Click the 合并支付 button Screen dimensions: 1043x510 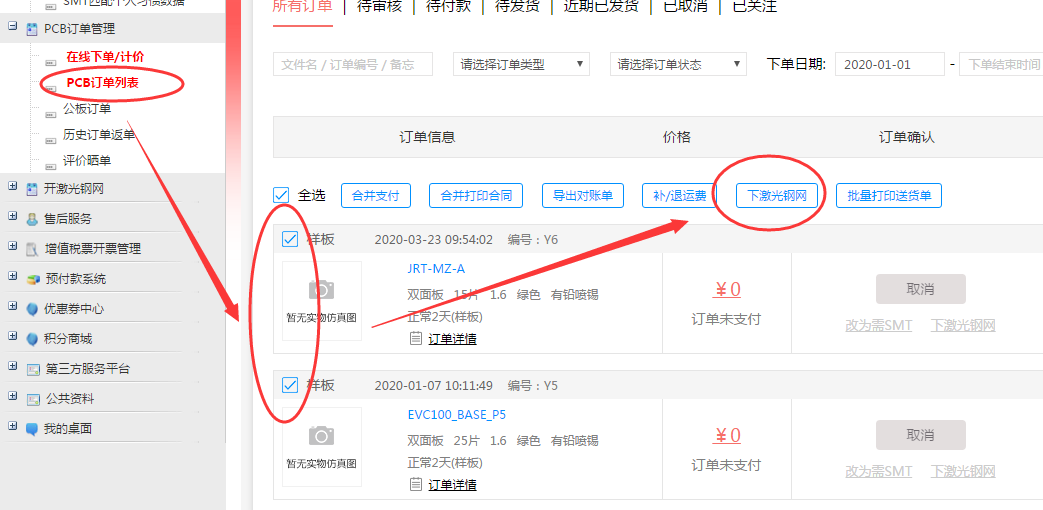coord(376,196)
